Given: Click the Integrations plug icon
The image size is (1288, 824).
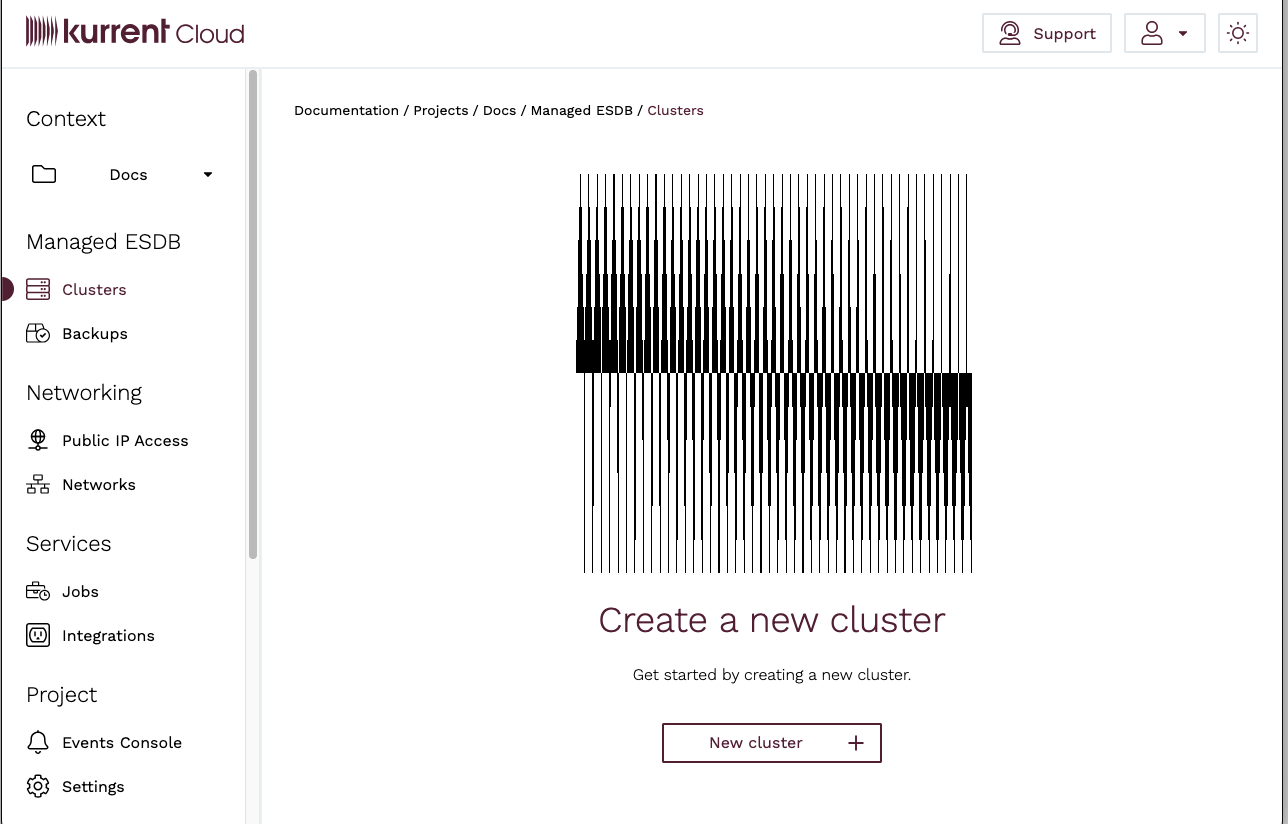Looking at the screenshot, I should point(38,636).
